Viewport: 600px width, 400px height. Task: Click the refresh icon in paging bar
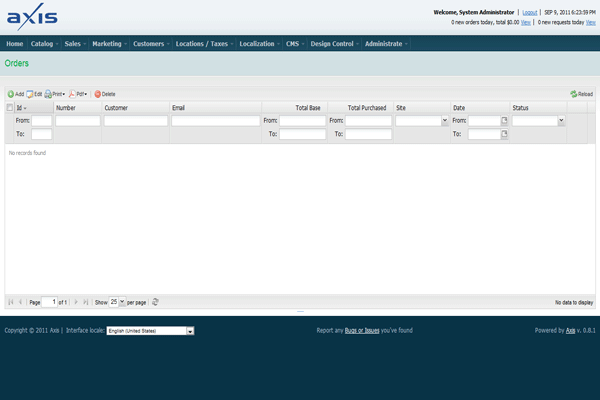[155, 302]
